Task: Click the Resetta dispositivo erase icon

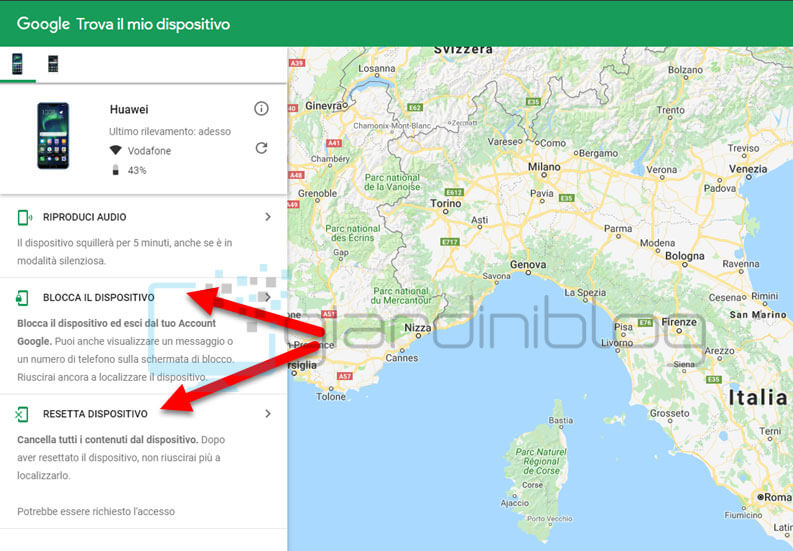Action: tap(22, 414)
